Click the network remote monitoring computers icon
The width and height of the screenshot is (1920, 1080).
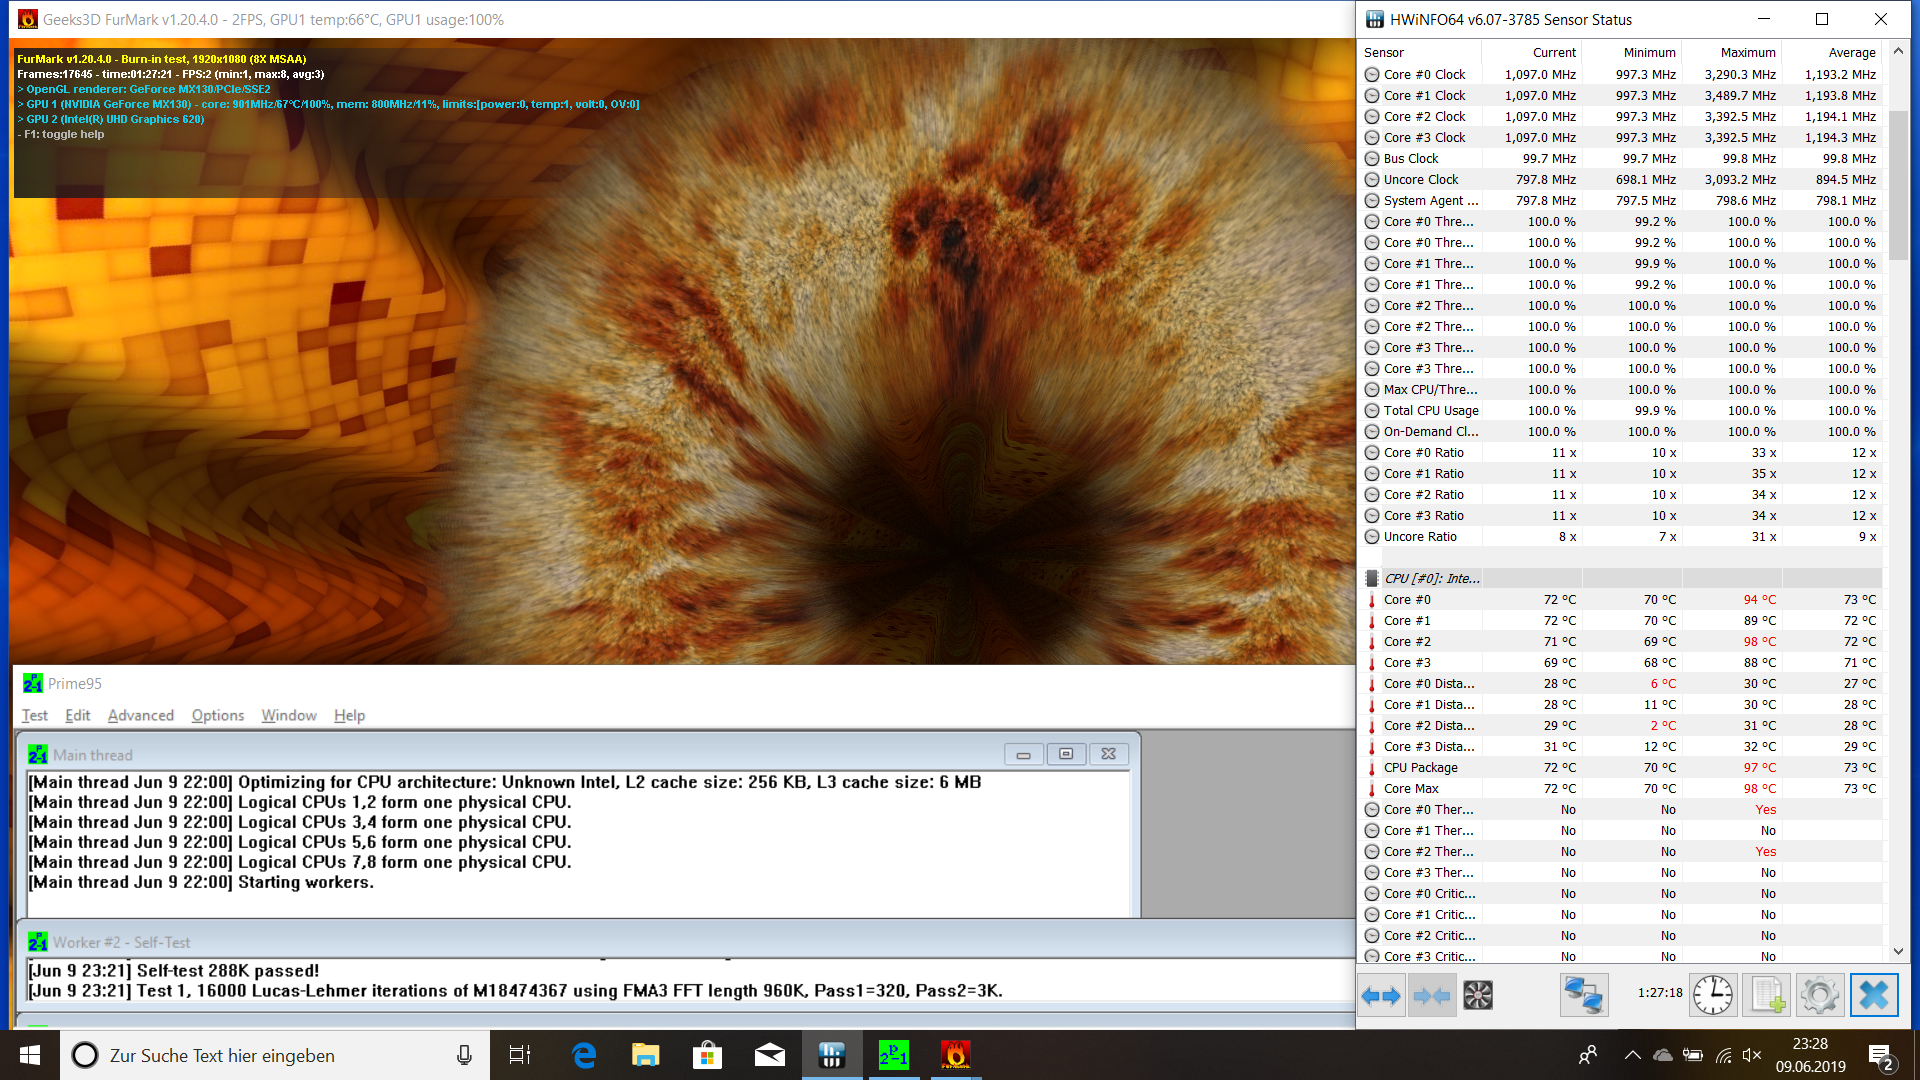[x=1584, y=995]
